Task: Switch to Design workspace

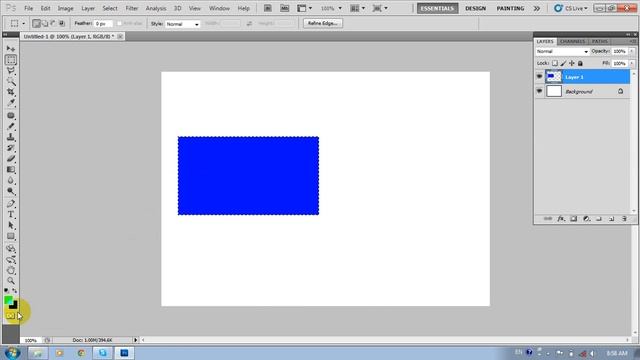Action: pos(476,8)
